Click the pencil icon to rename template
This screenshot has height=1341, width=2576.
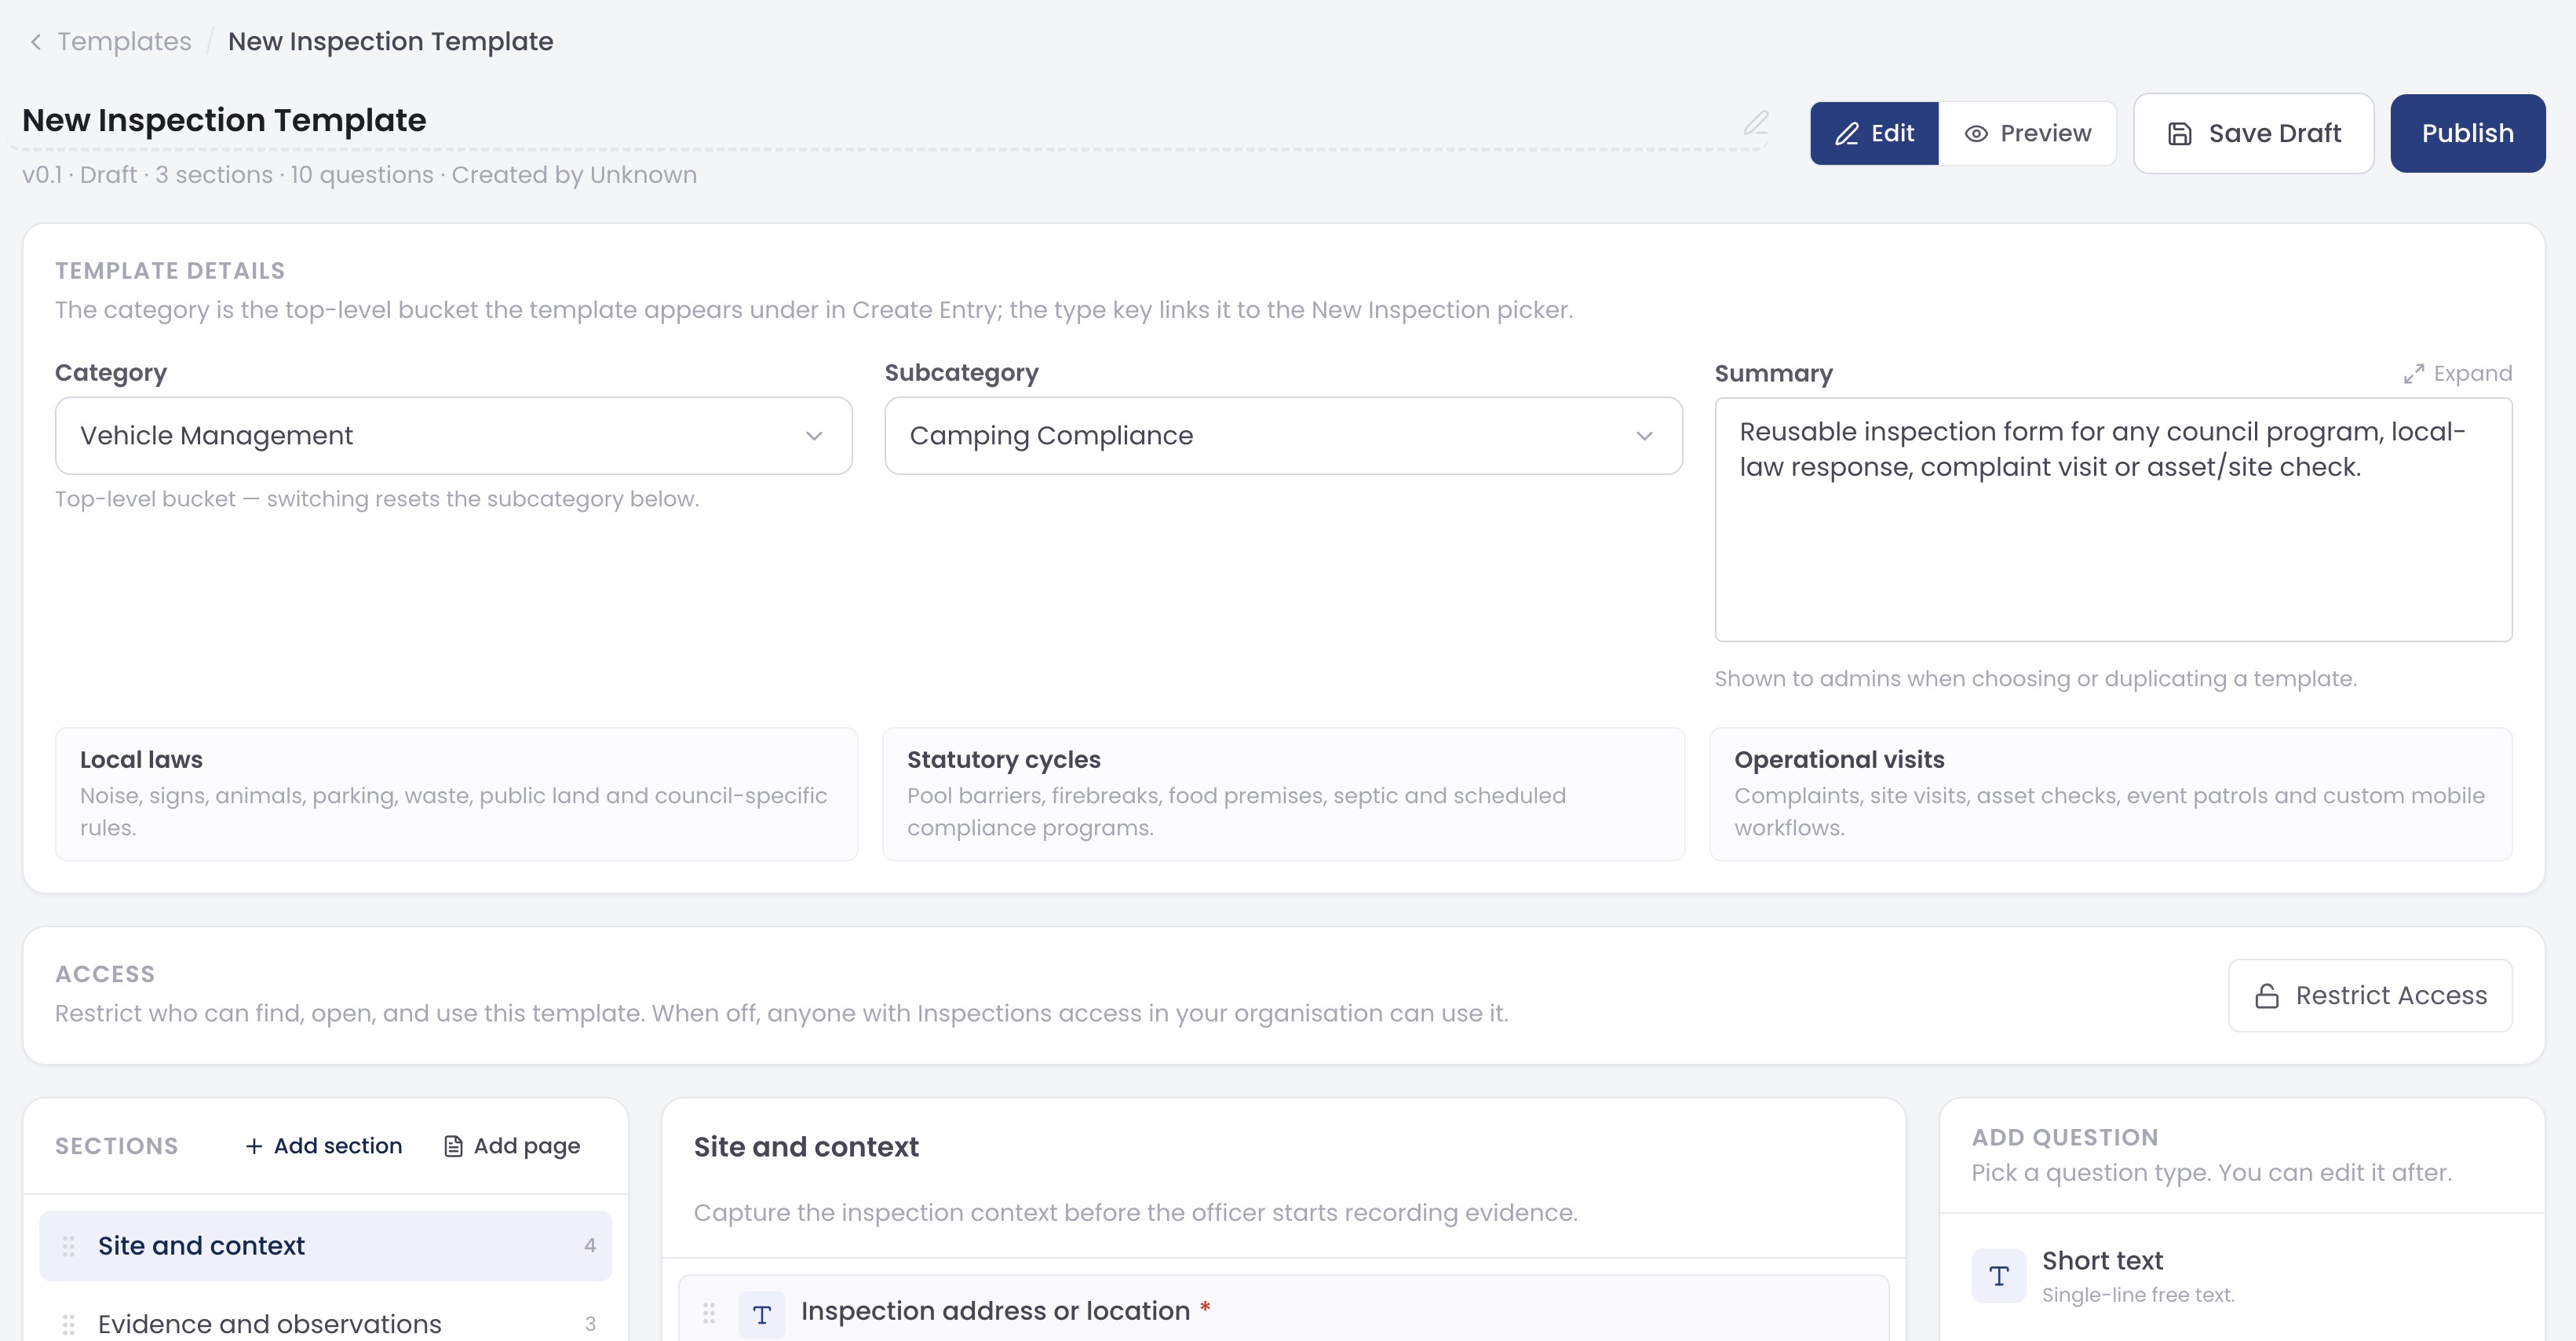1756,123
